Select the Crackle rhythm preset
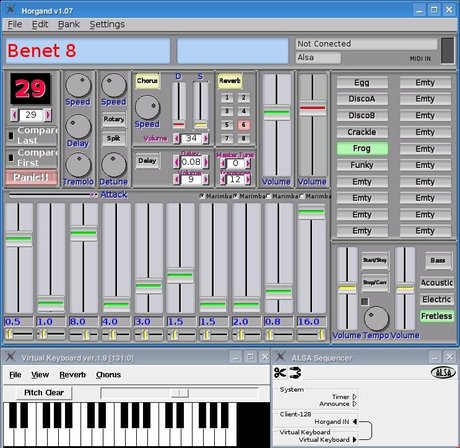 (362, 132)
